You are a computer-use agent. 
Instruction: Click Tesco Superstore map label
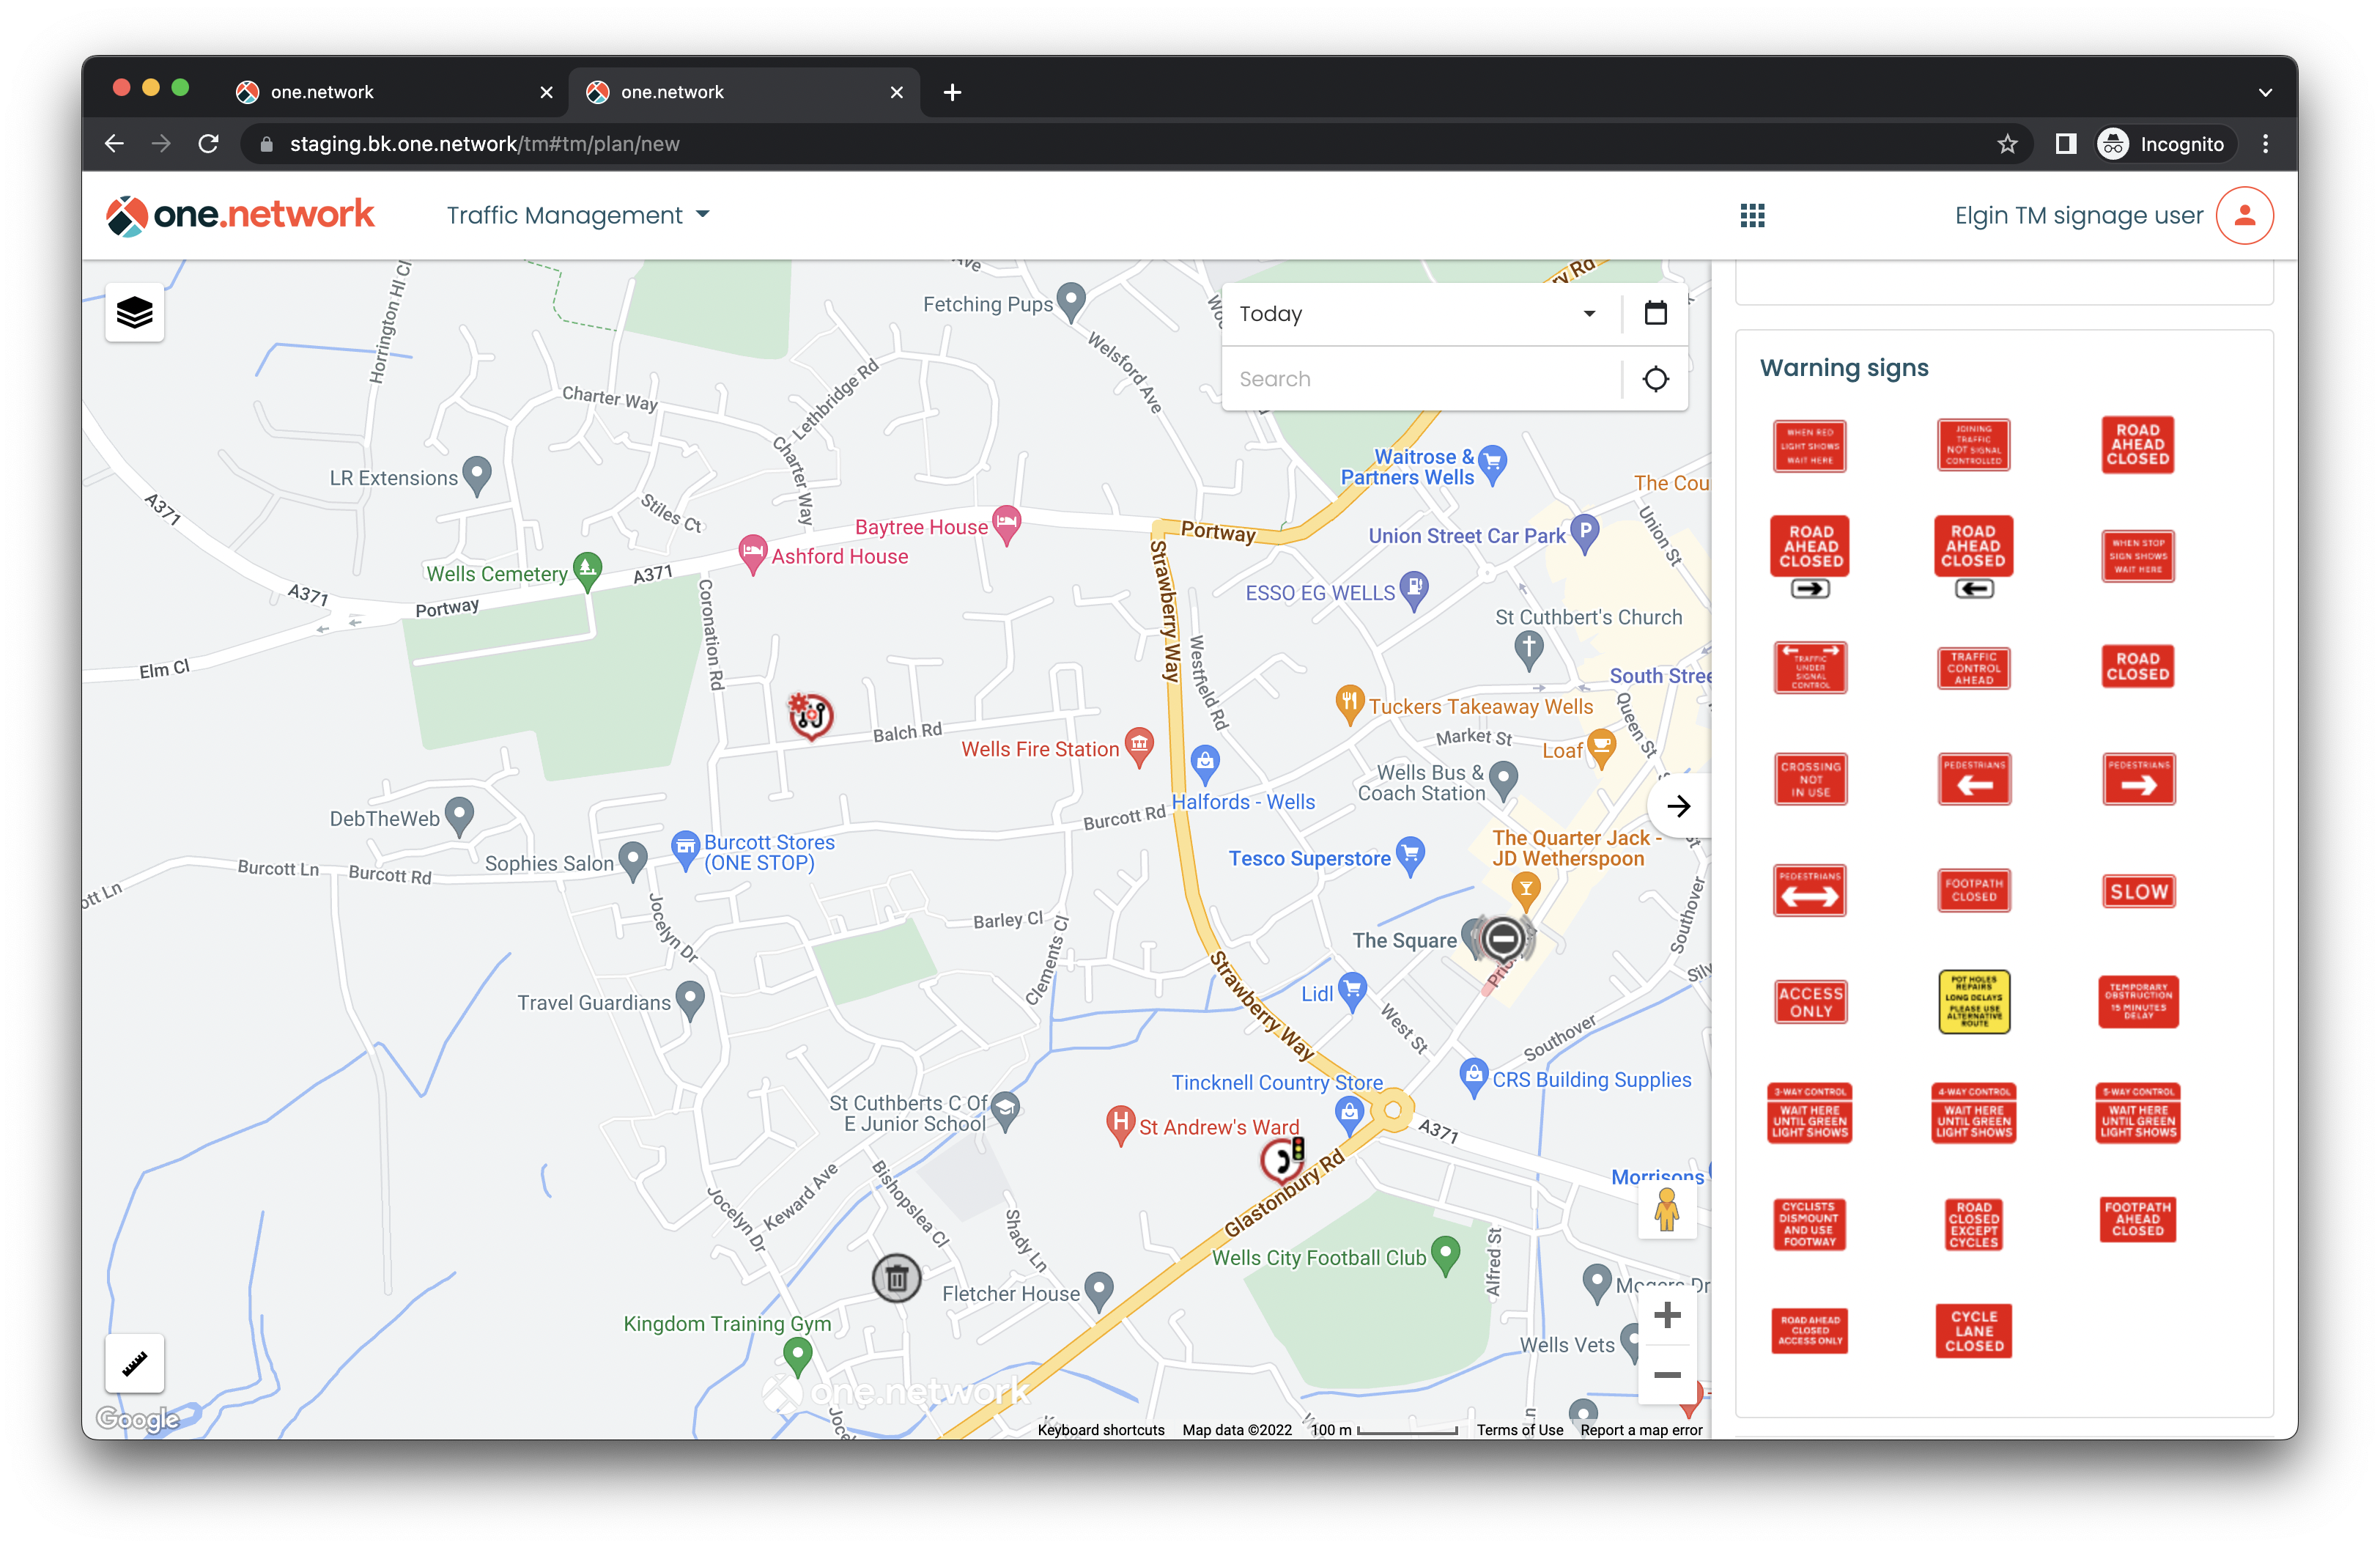pos(1309,858)
